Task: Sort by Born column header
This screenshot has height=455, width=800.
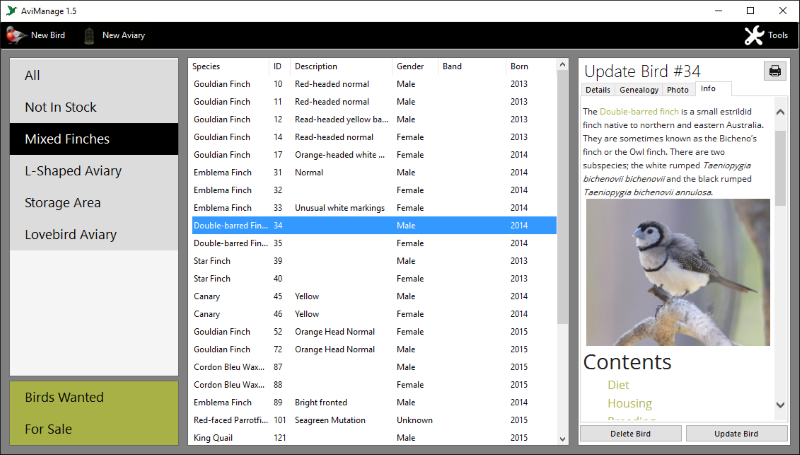Action: [531, 66]
